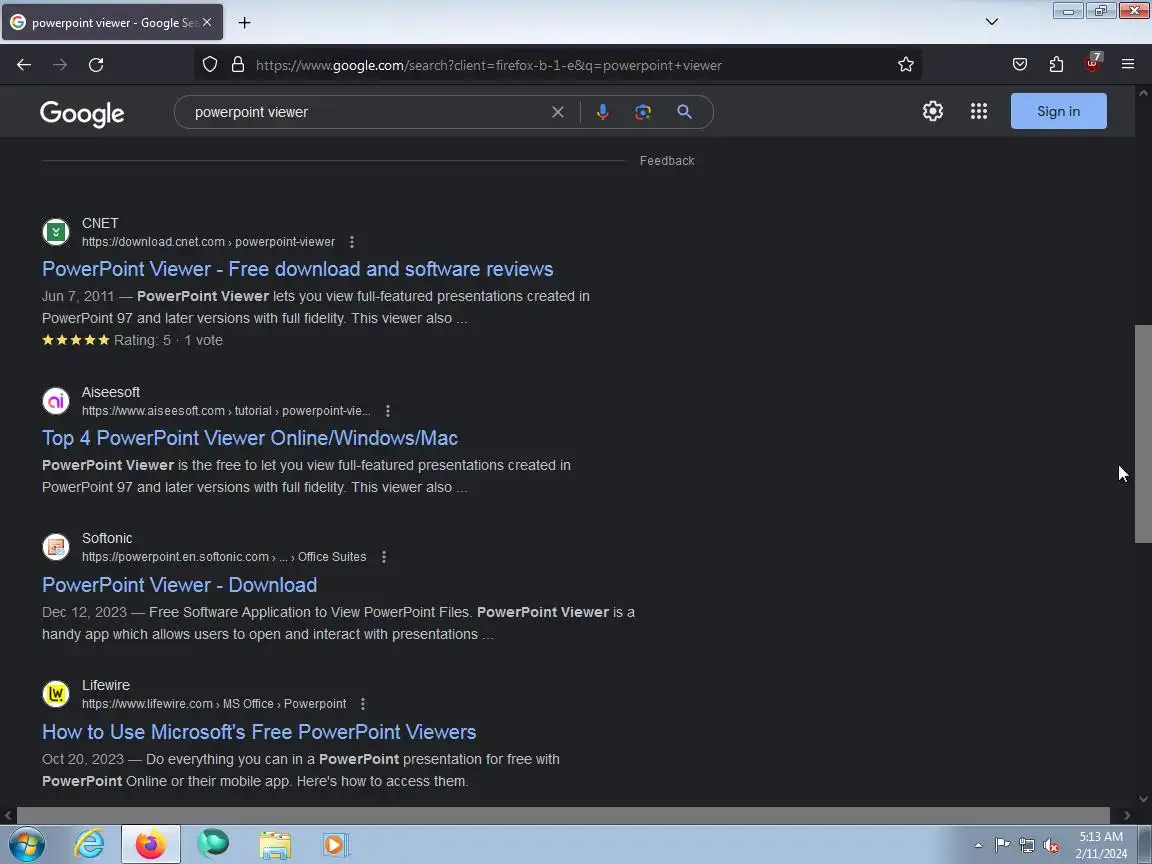The height and width of the screenshot is (864, 1152).
Task: Open three-dot menu for Lifewire result
Action: pyautogui.click(x=363, y=704)
